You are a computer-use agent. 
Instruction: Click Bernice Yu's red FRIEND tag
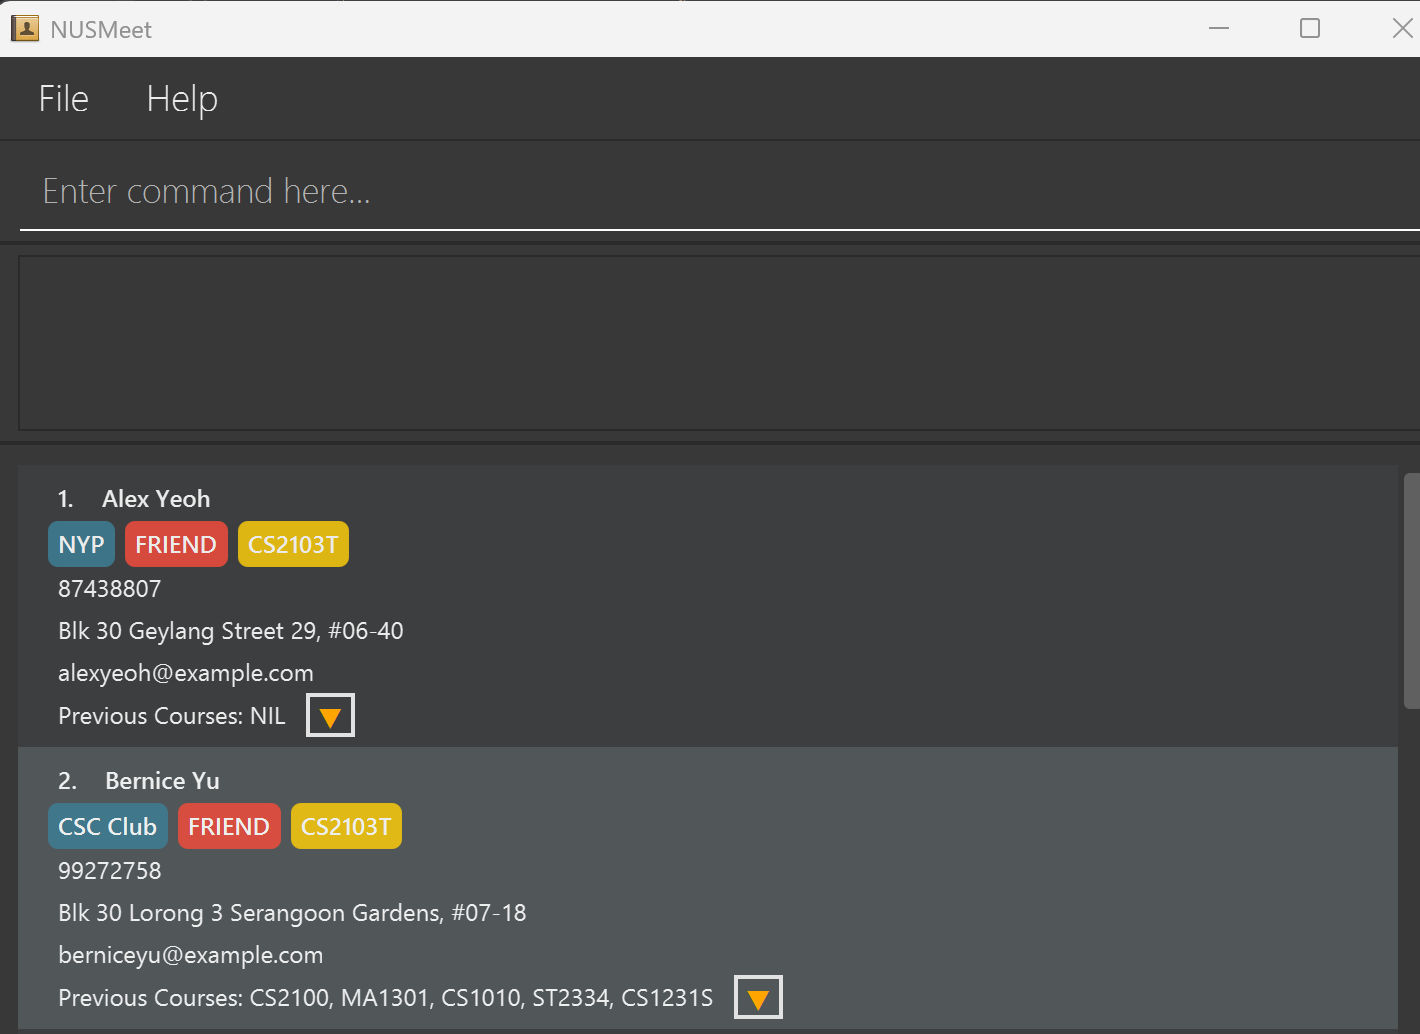(x=229, y=827)
